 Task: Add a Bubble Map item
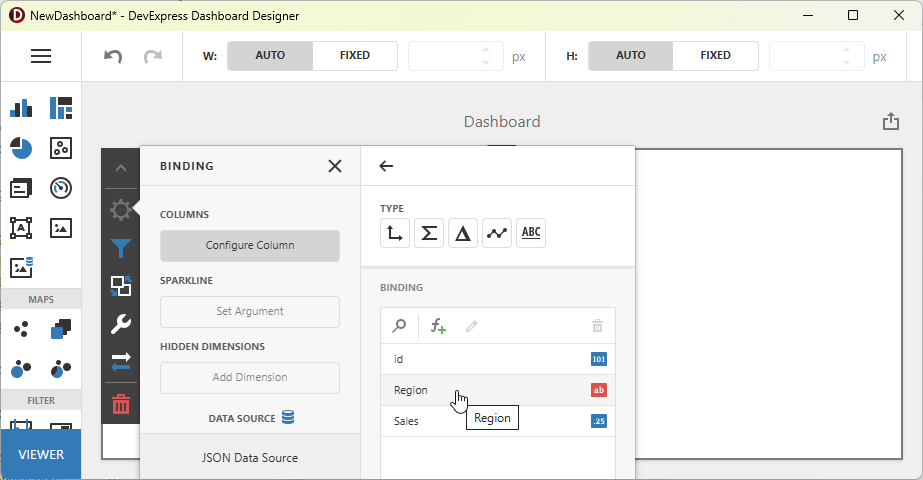(21, 369)
